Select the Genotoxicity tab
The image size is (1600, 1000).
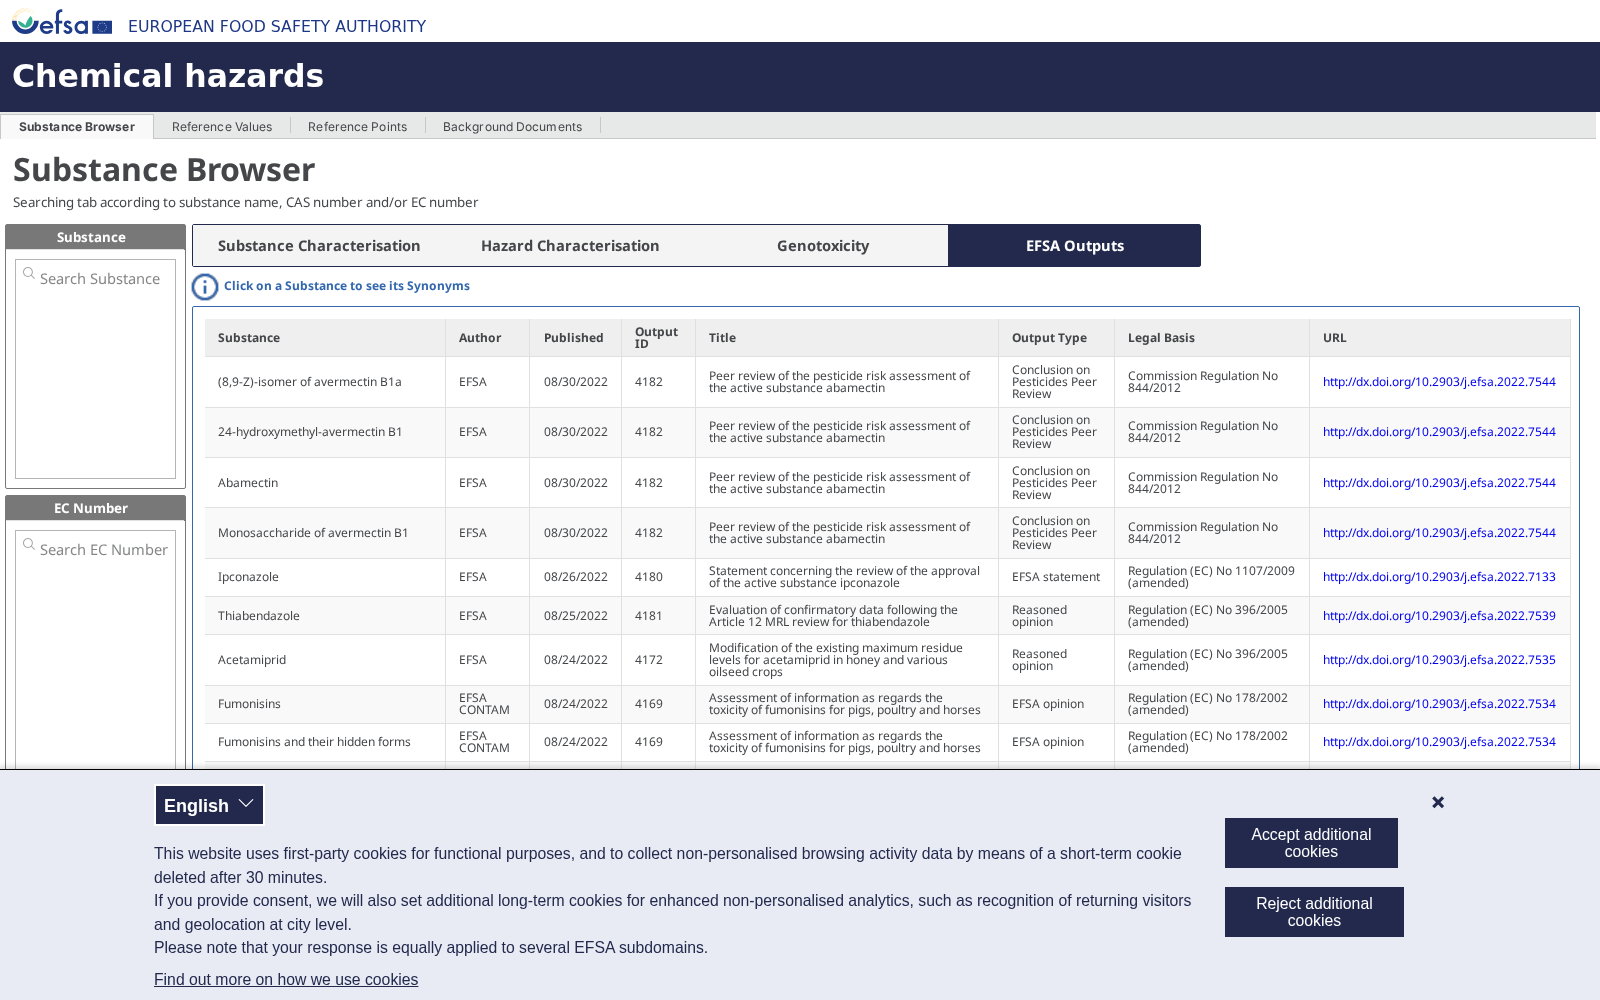pyautogui.click(x=823, y=246)
